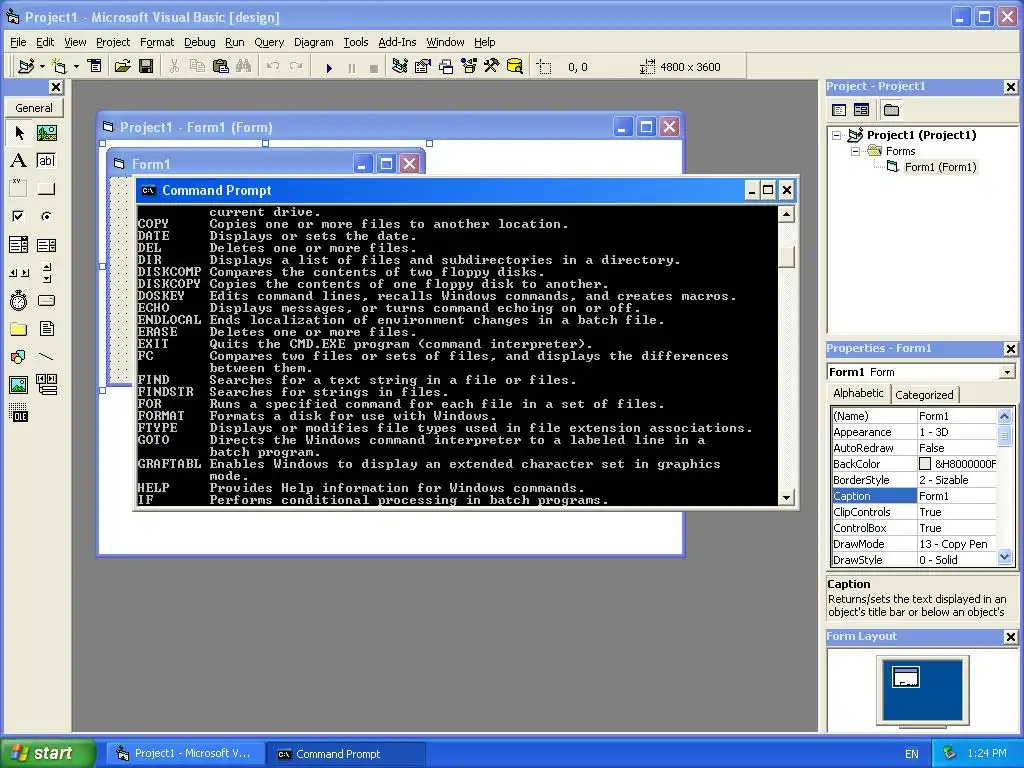Start the program with the Run arrow
The height and width of the screenshot is (768, 1024).
point(329,67)
